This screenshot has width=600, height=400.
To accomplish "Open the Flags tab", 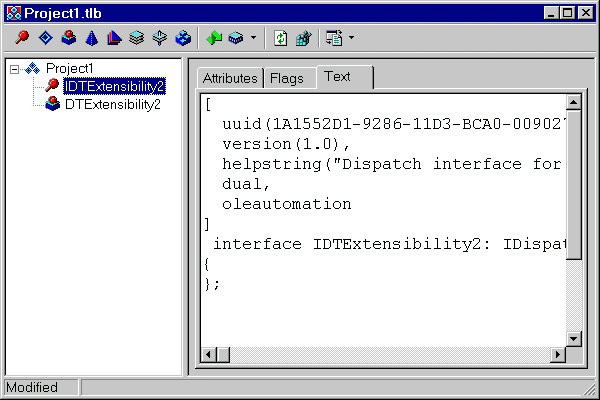I will (x=287, y=78).
